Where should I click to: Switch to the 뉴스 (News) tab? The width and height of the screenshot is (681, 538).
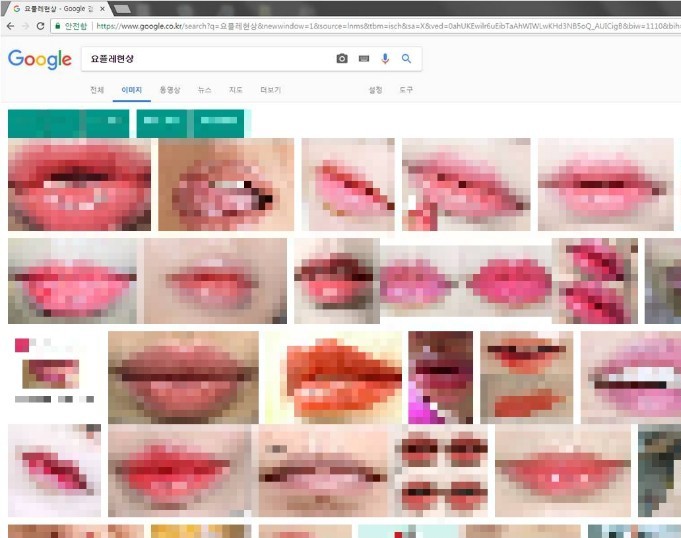click(x=205, y=90)
